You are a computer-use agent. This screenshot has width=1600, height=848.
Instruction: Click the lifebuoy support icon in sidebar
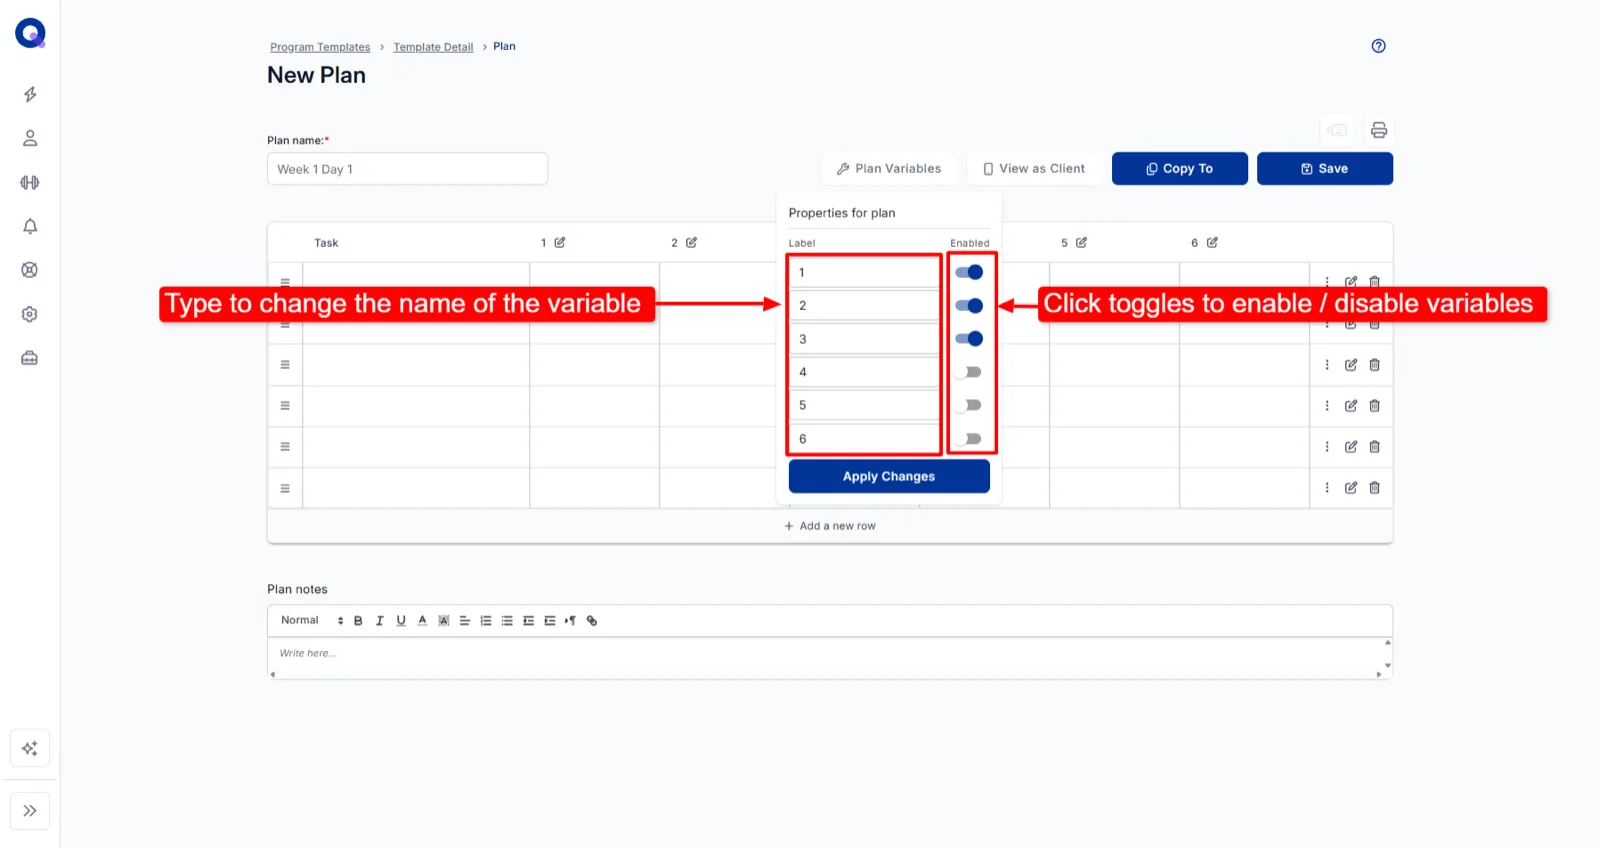coord(30,270)
